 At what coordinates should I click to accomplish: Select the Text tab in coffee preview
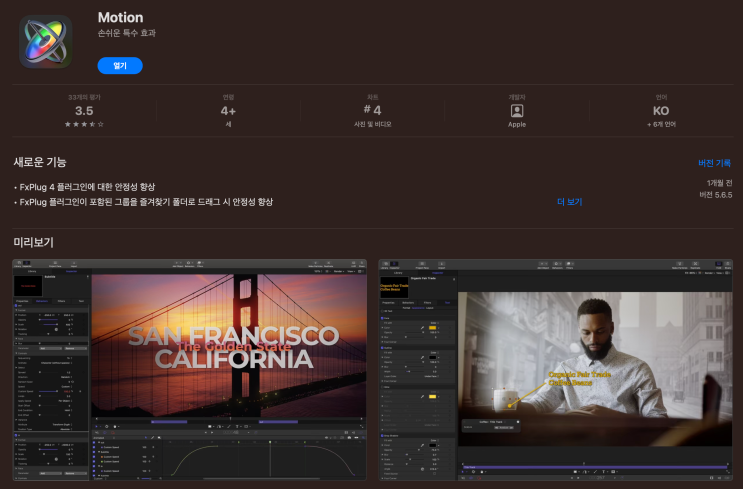448,301
